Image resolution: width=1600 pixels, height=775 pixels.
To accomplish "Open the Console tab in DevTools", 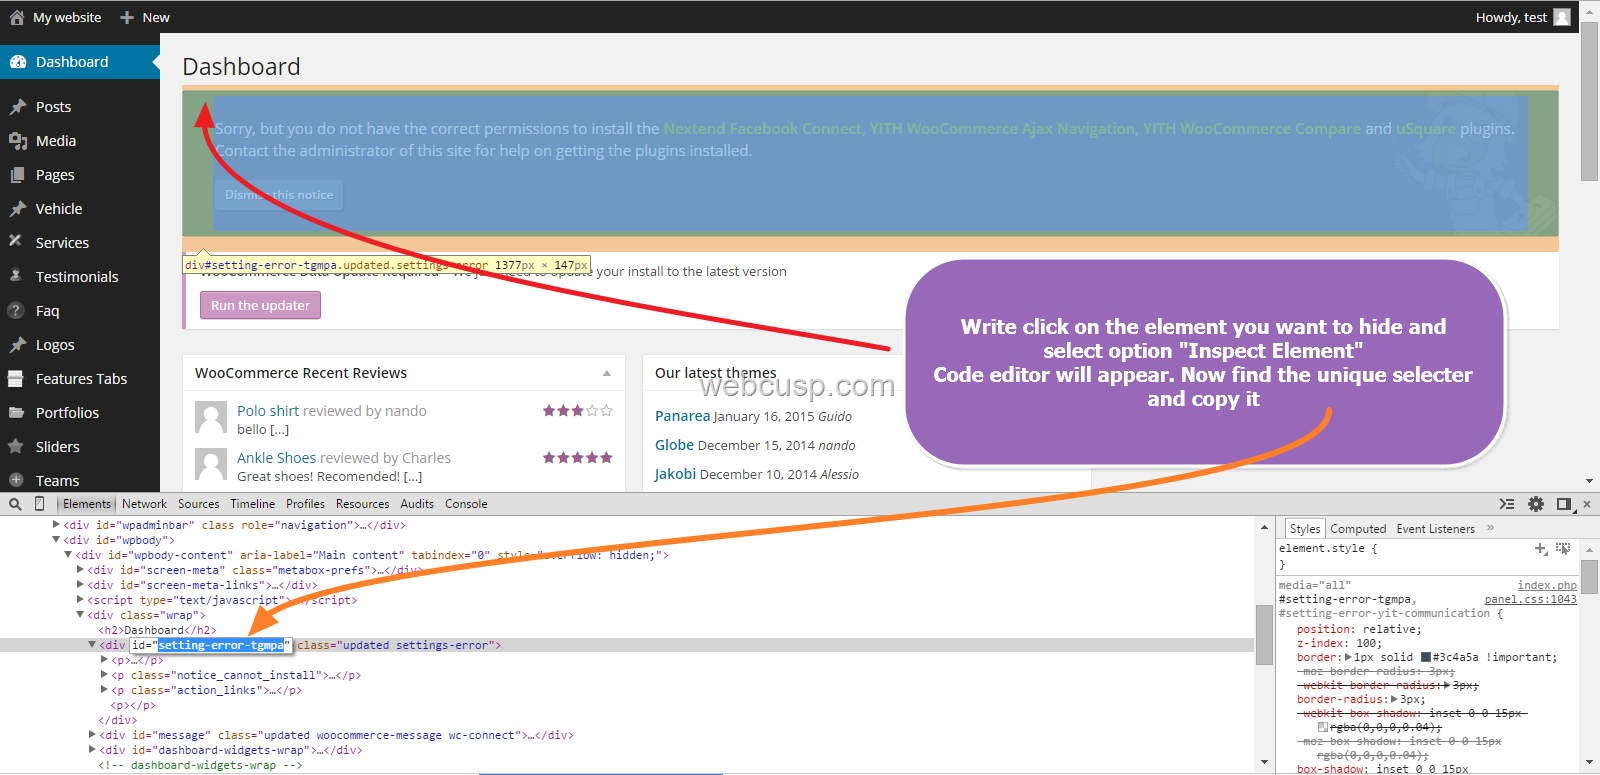I will coord(466,504).
